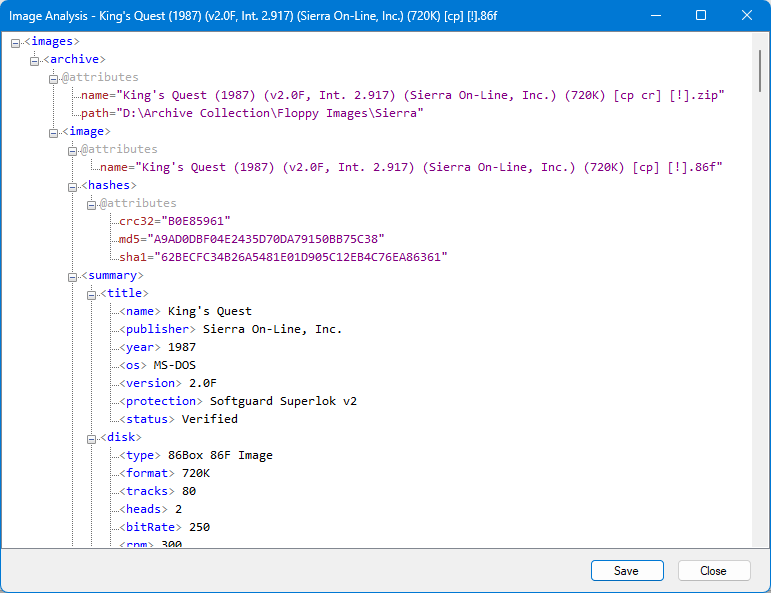The width and height of the screenshot is (771, 593).
Task: Select the version 2.0F row
Action: [168, 383]
